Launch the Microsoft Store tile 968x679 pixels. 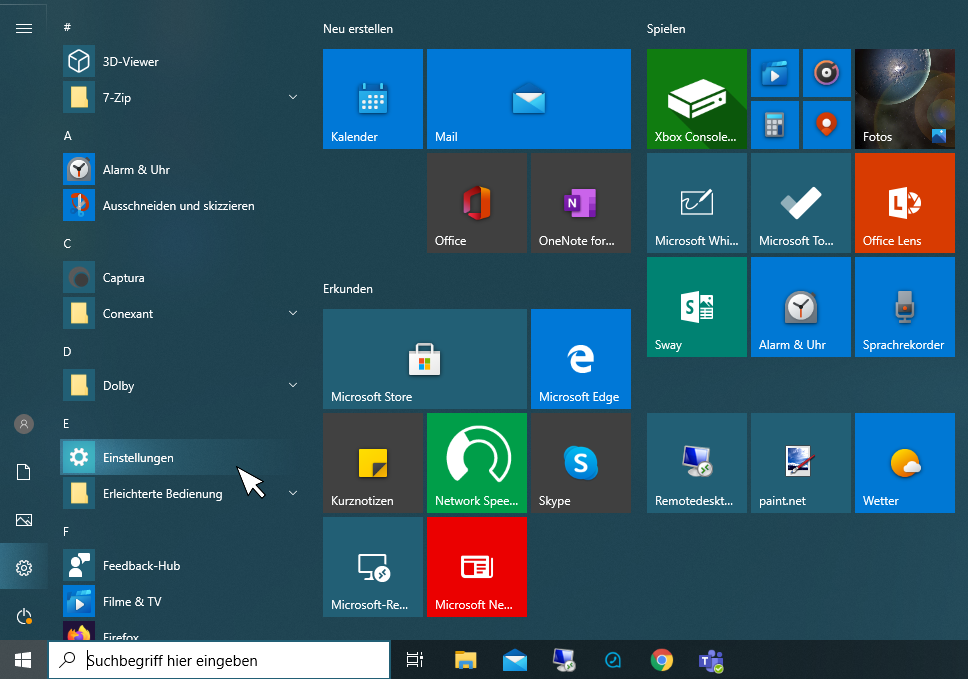coord(424,359)
